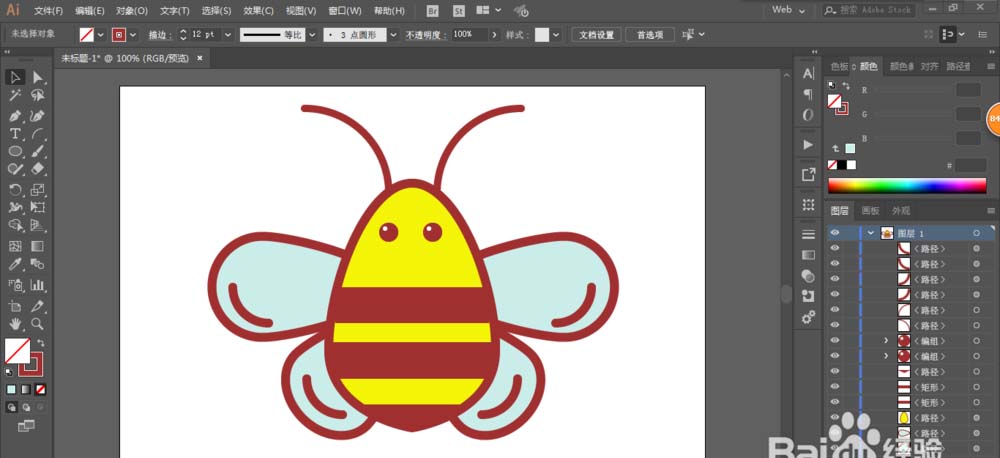
Task: Toggle visibility of the second 矩形 layer
Action: (835, 402)
